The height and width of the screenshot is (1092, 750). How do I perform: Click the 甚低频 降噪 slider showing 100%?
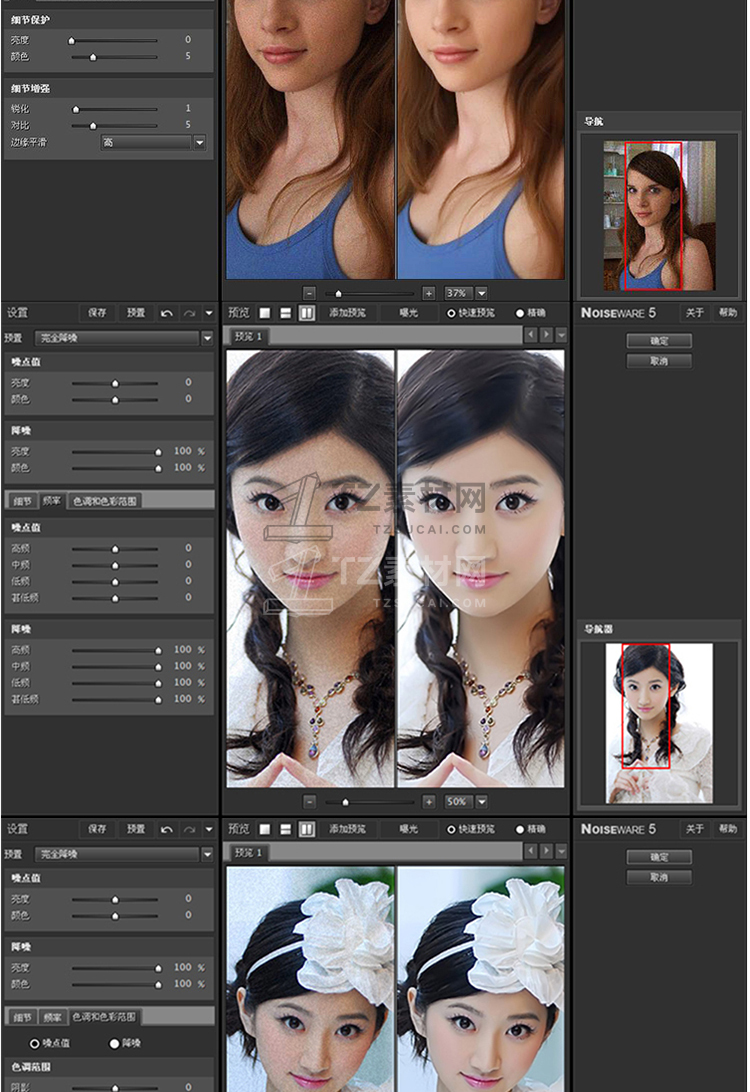pos(116,699)
